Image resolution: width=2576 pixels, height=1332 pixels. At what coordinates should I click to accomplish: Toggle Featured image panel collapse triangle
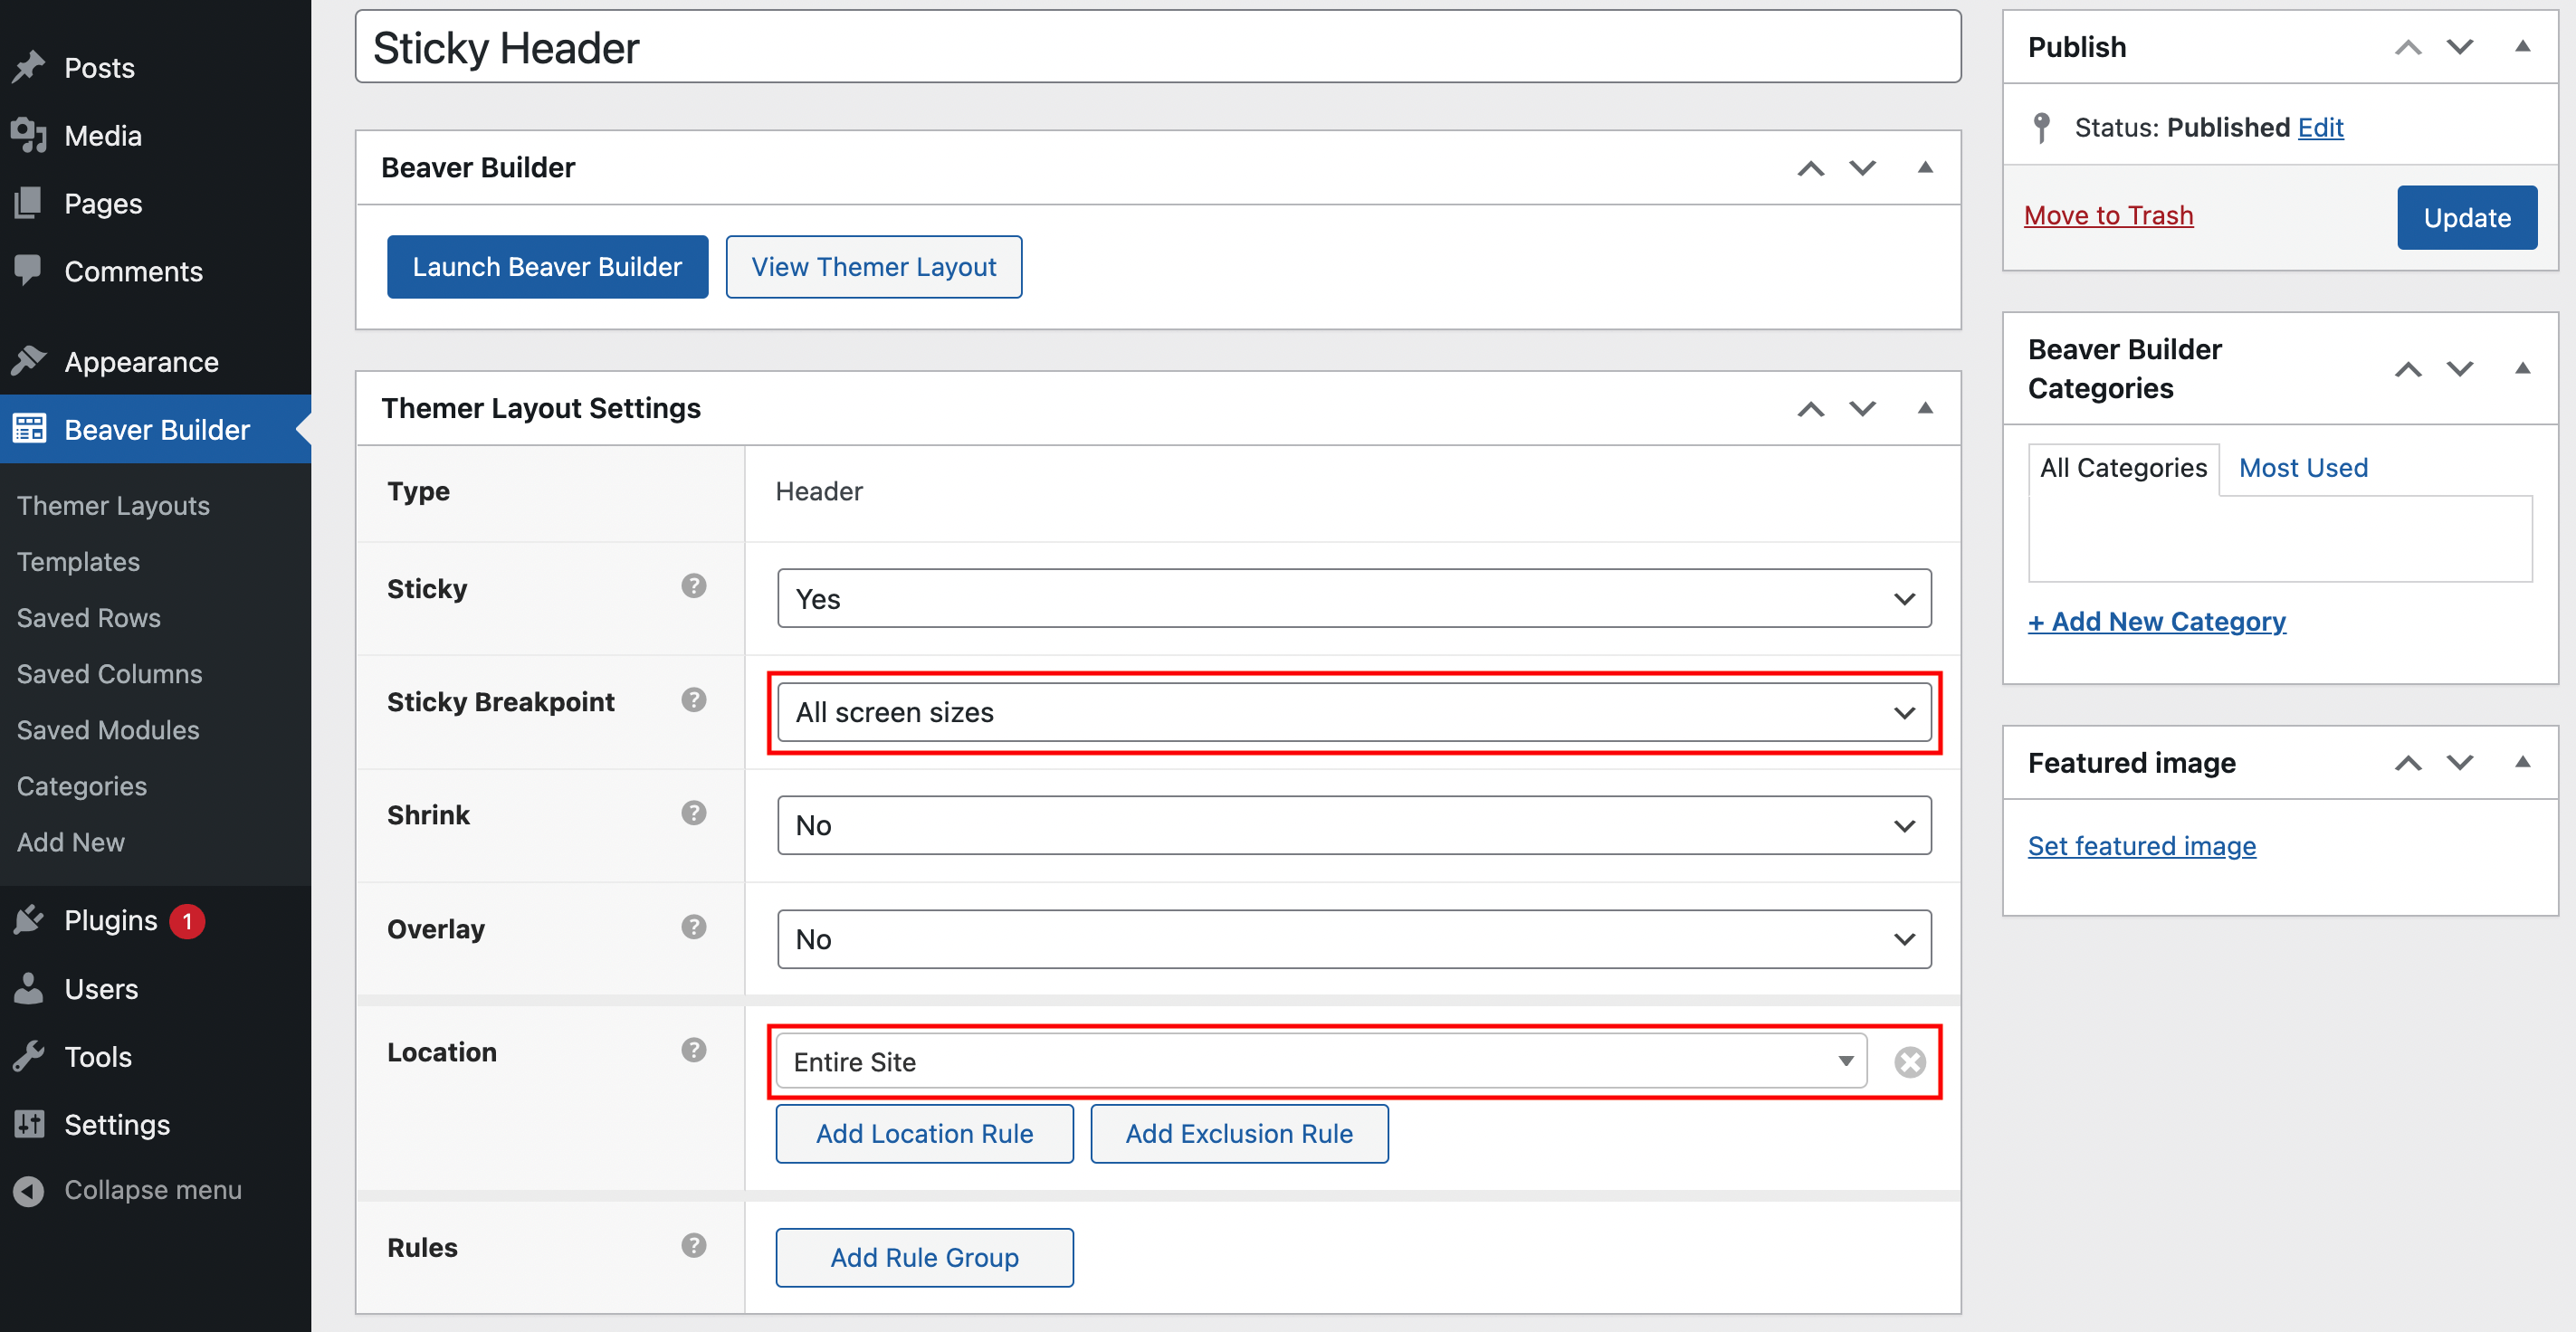pyautogui.click(x=2523, y=762)
